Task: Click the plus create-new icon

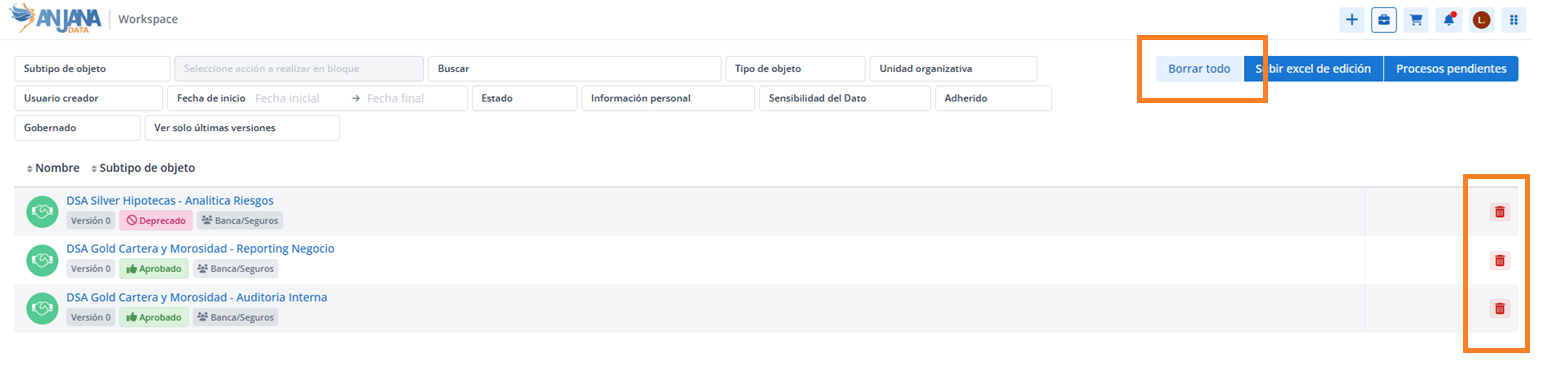Action: pyautogui.click(x=1352, y=20)
